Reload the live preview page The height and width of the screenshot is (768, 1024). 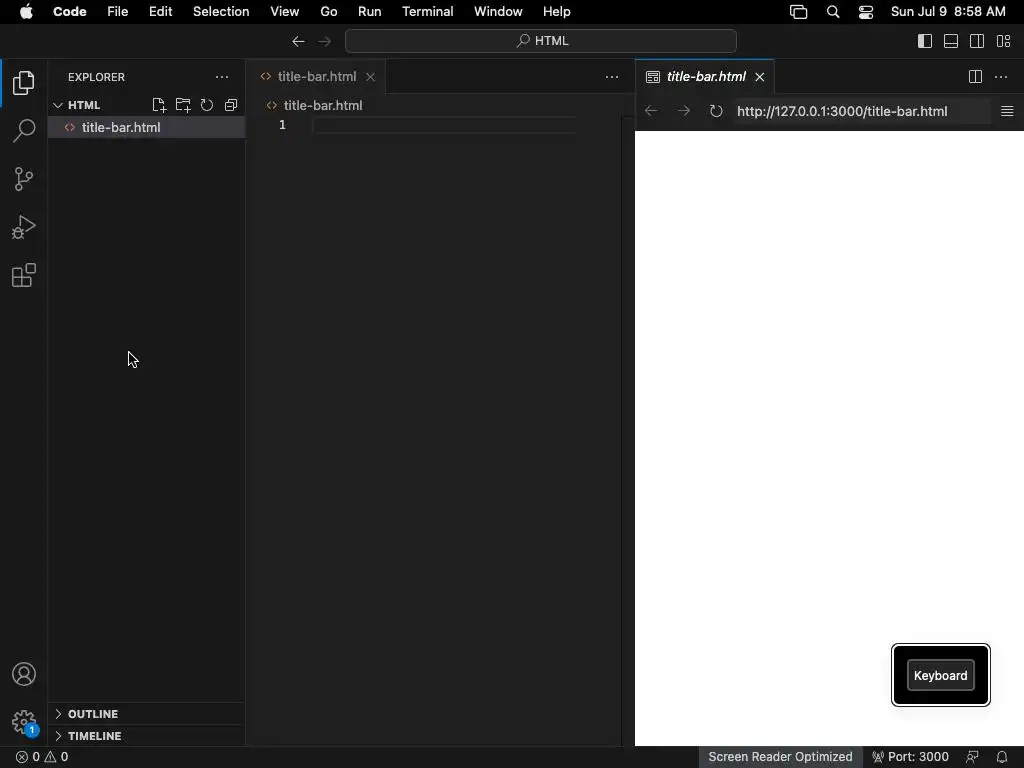click(716, 111)
